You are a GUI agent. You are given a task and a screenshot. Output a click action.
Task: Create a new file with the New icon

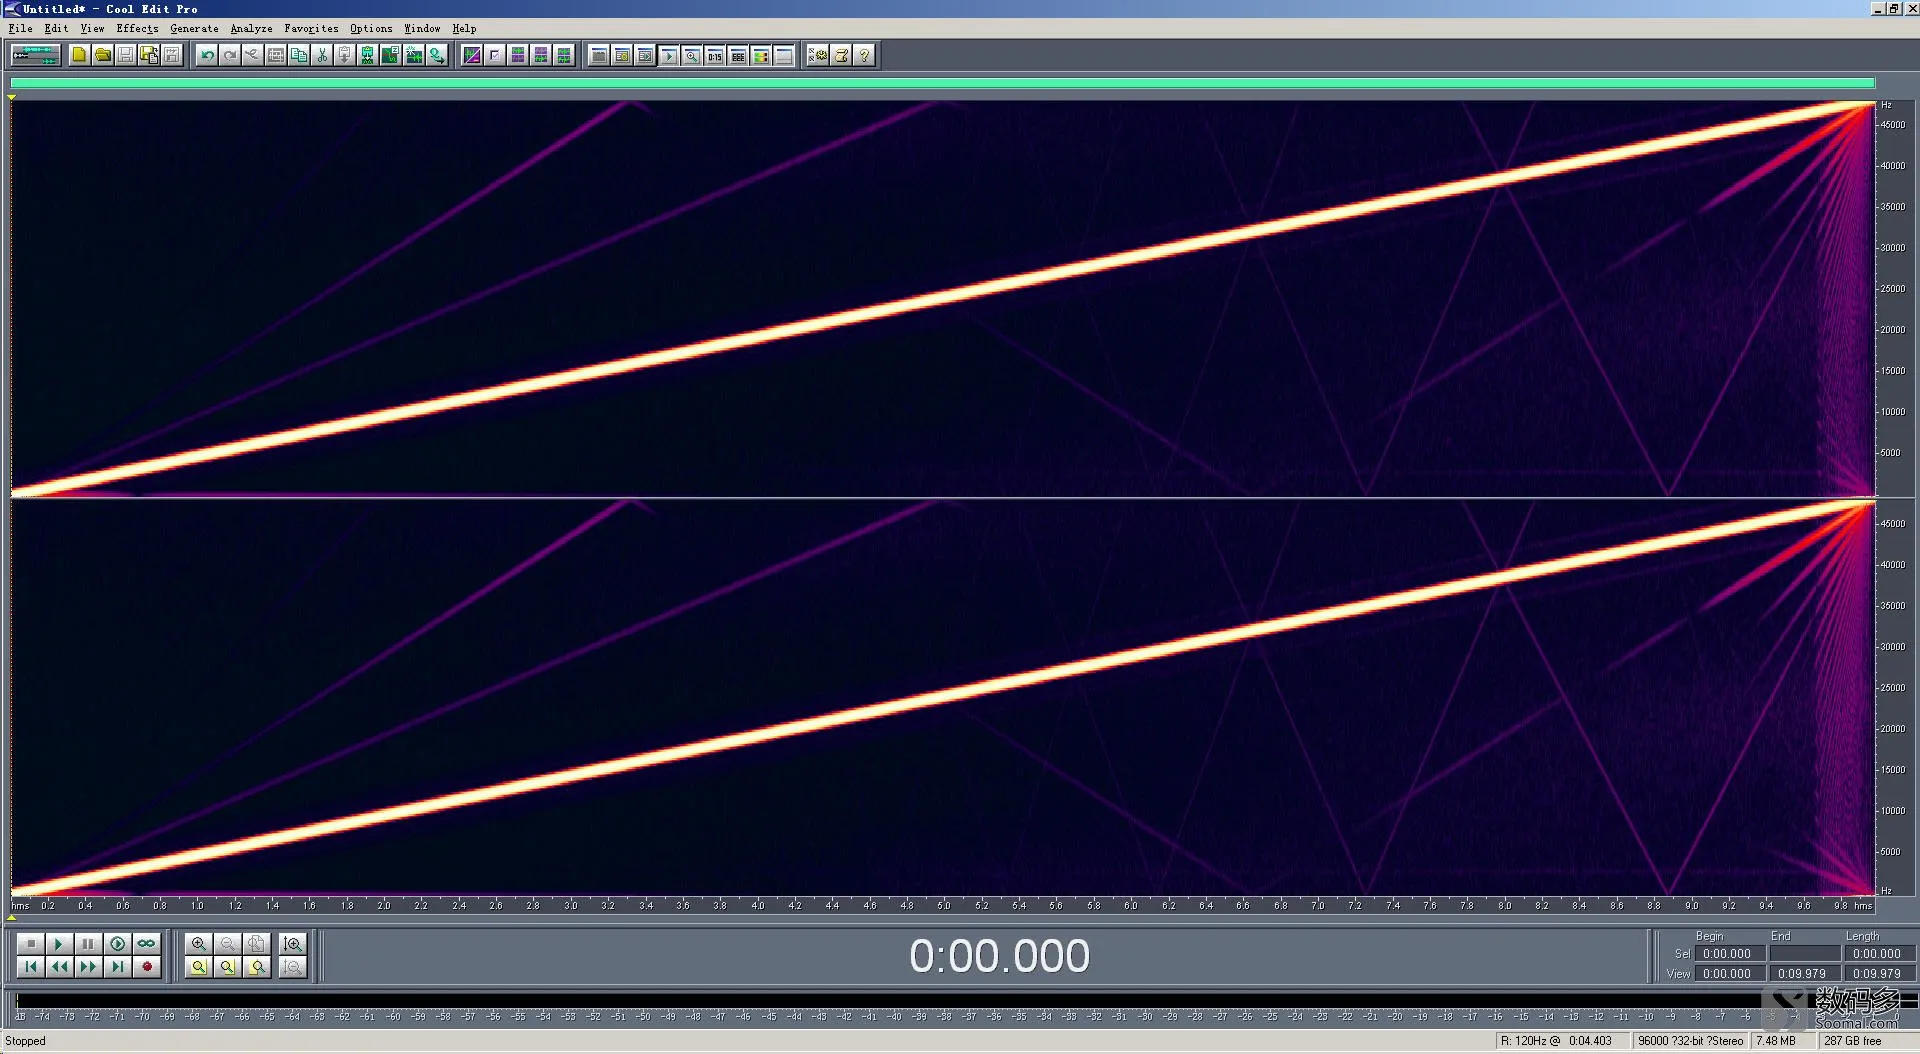(x=79, y=55)
